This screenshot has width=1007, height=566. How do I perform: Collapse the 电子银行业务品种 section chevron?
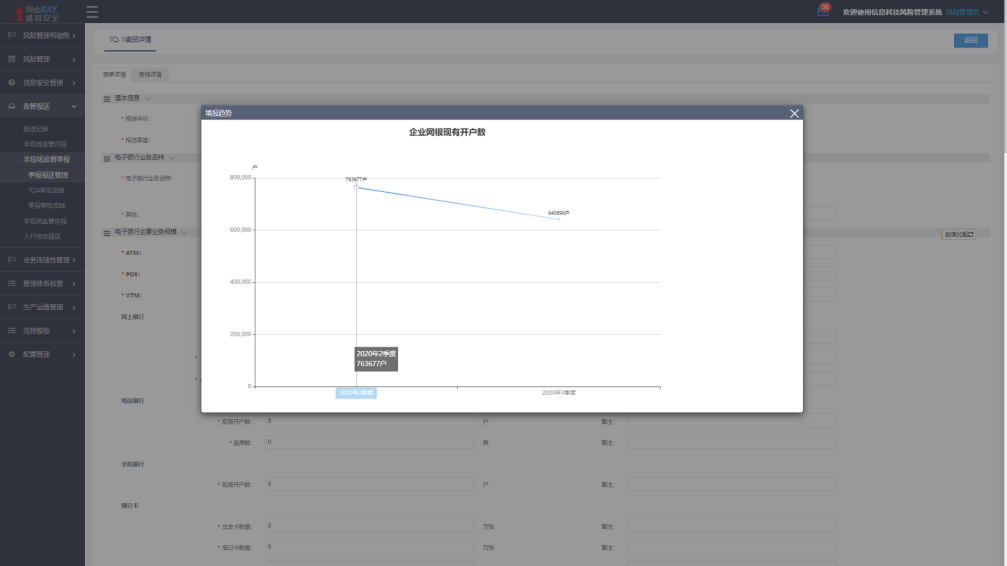(x=172, y=157)
